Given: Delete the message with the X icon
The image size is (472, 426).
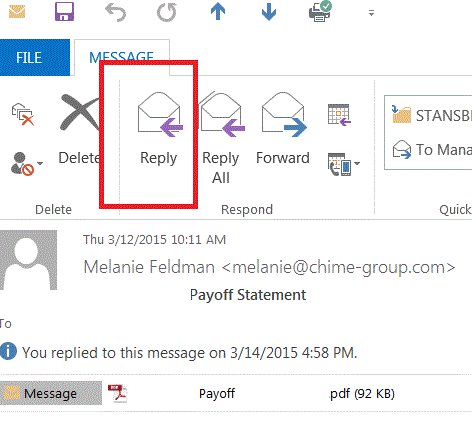Looking at the screenshot, I should 79,112.
